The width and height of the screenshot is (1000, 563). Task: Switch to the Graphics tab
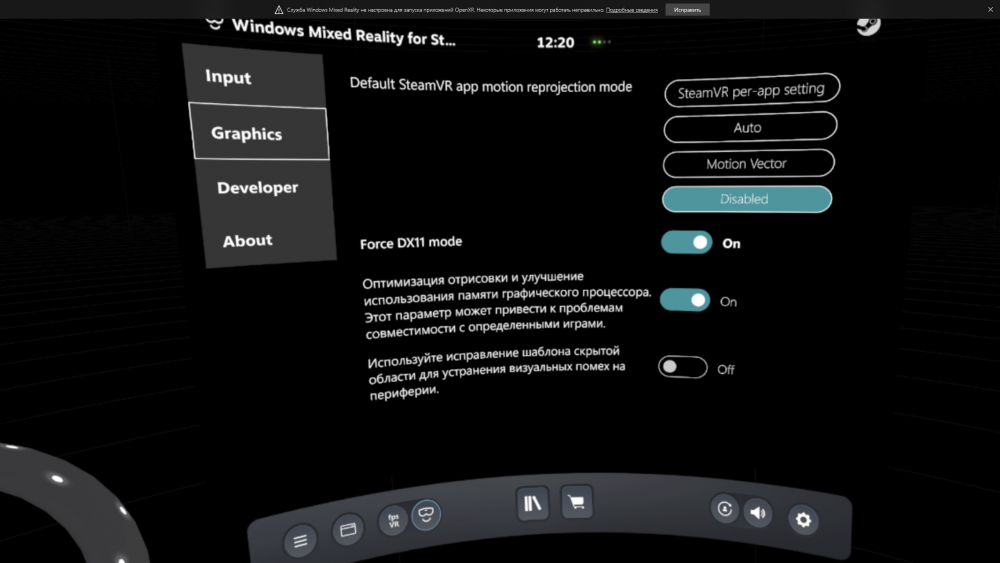click(x=258, y=131)
